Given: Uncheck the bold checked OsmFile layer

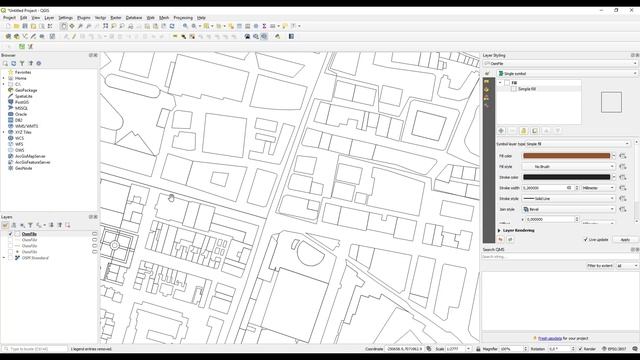Looking at the screenshot, I should pyautogui.click(x=11, y=234).
